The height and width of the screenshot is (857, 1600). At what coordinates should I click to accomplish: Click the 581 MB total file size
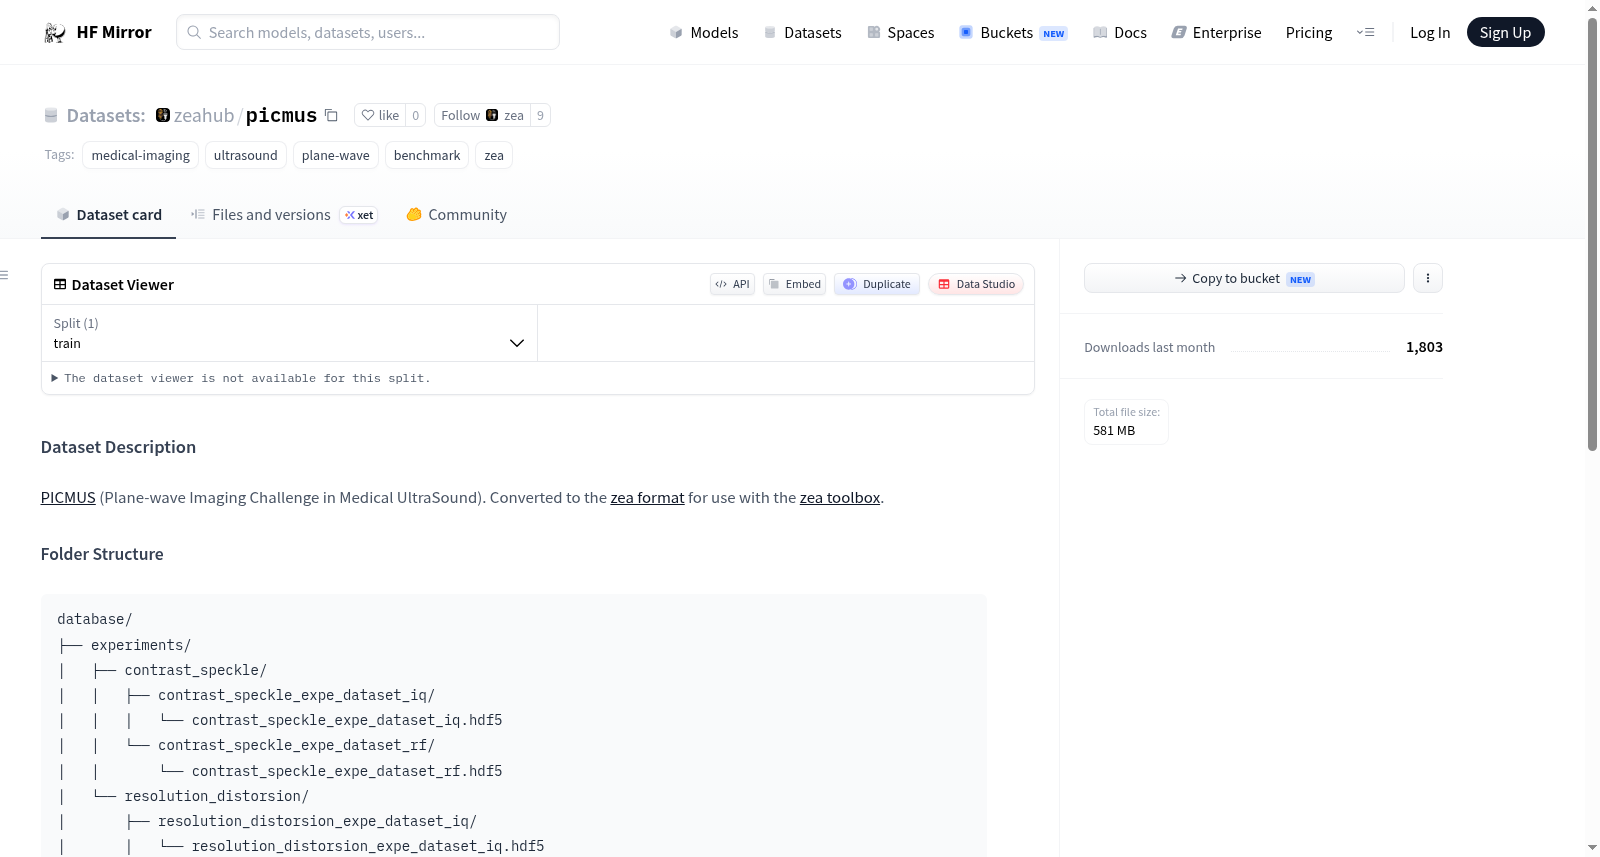1114,431
